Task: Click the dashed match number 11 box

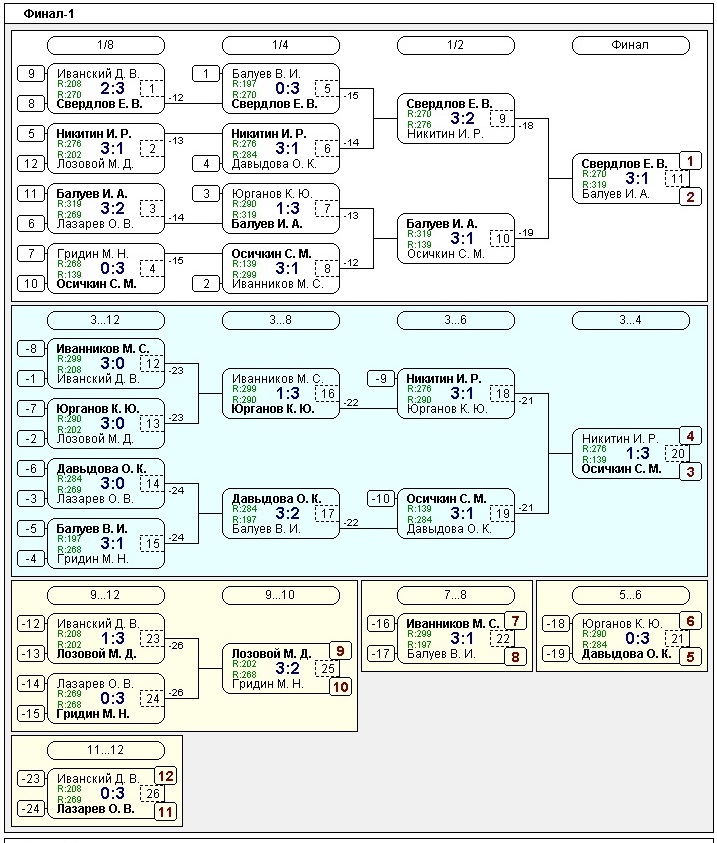Action: (678, 179)
